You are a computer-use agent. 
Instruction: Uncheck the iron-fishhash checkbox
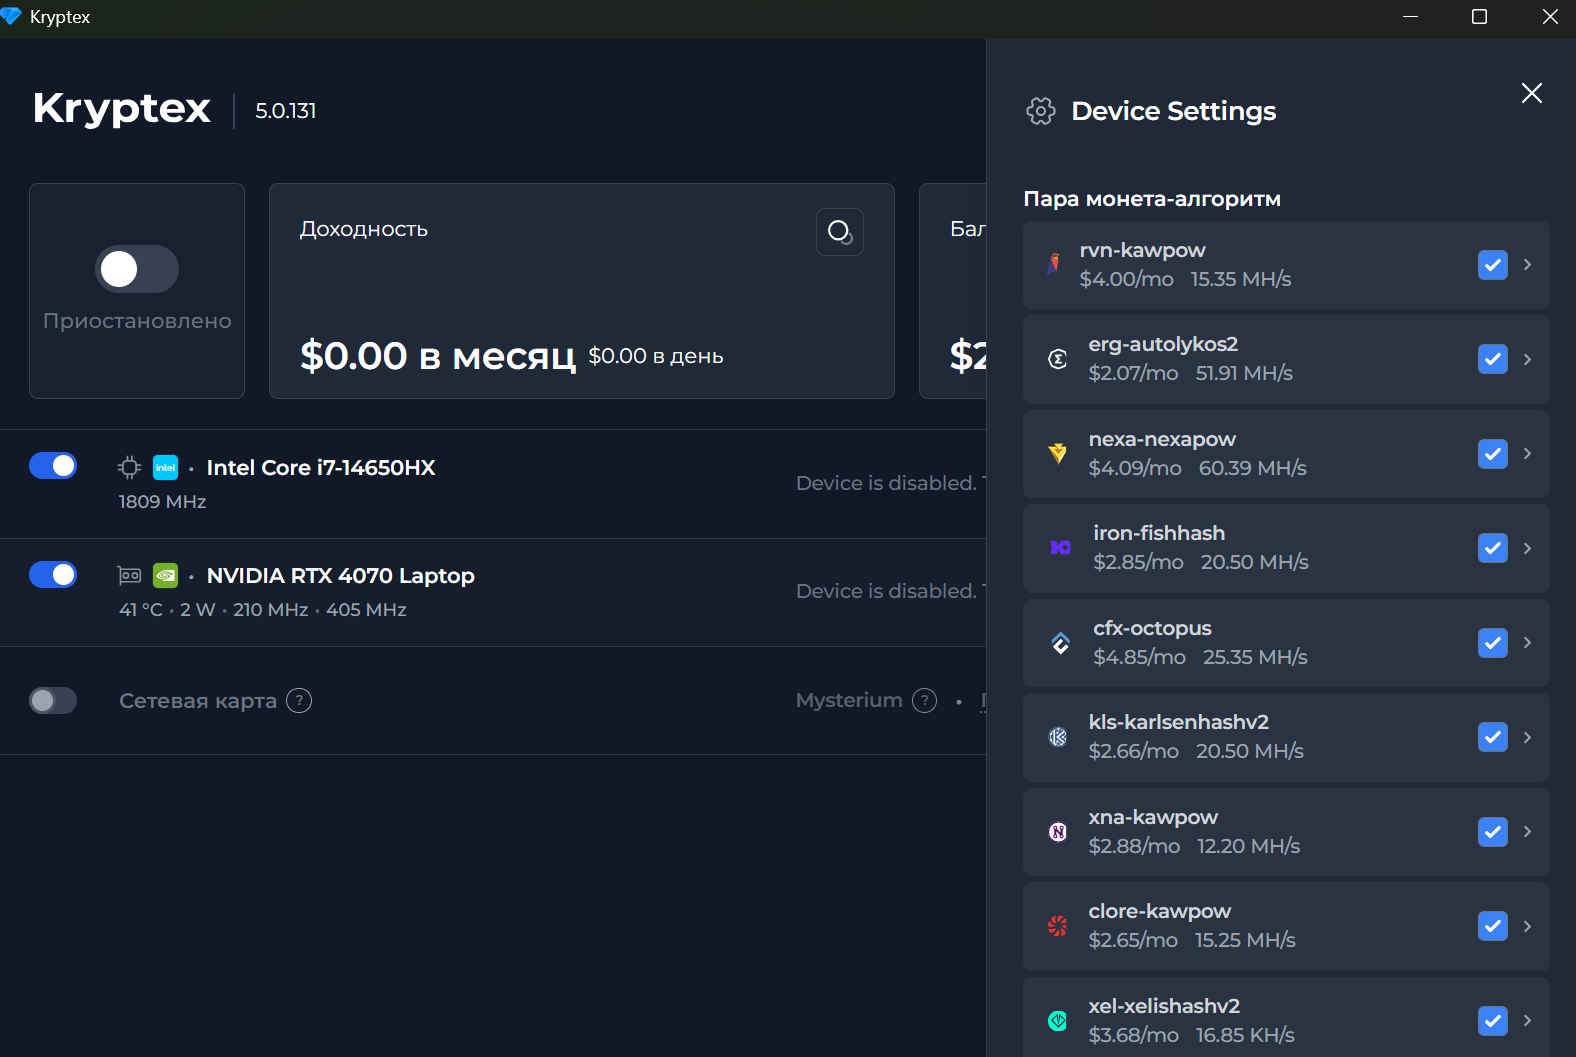click(1493, 548)
